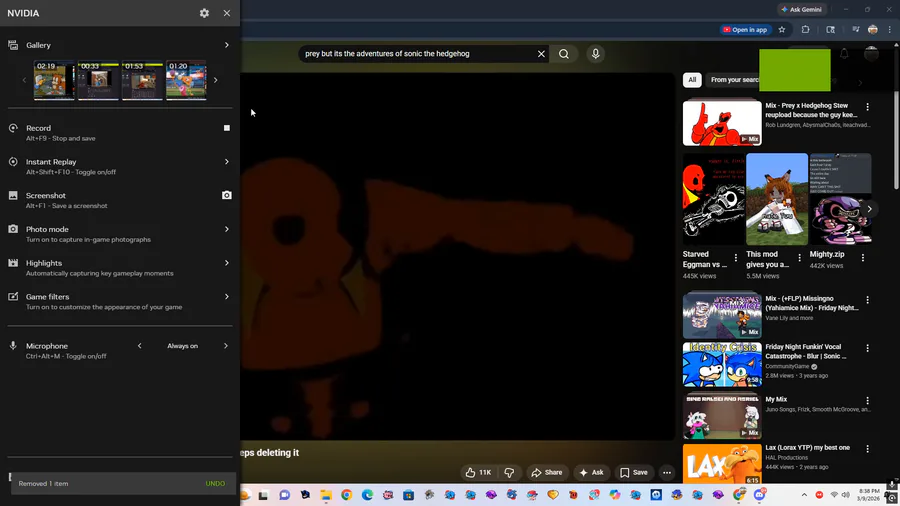The width and height of the screenshot is (900, 506).
Task: Open Mix - Prey x Hedgehog Stew thumbnail
Action: click(x=722, y=123)
